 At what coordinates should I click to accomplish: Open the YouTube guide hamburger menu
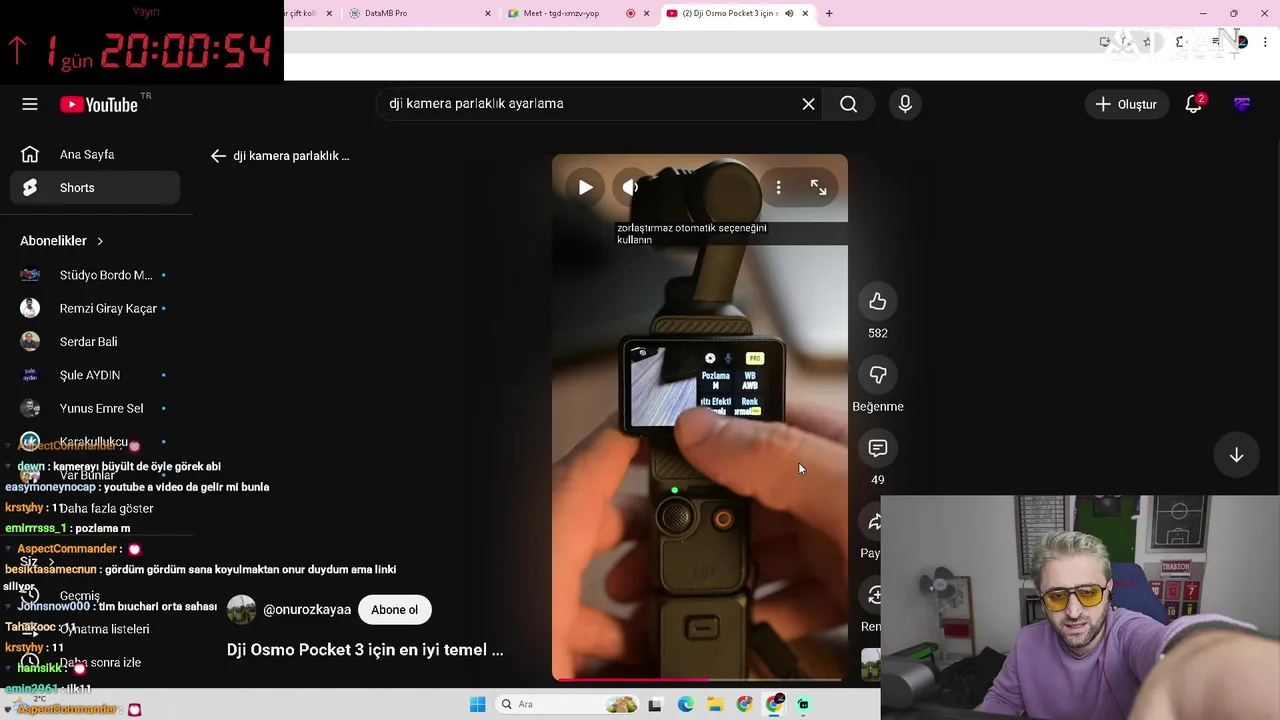30,104
